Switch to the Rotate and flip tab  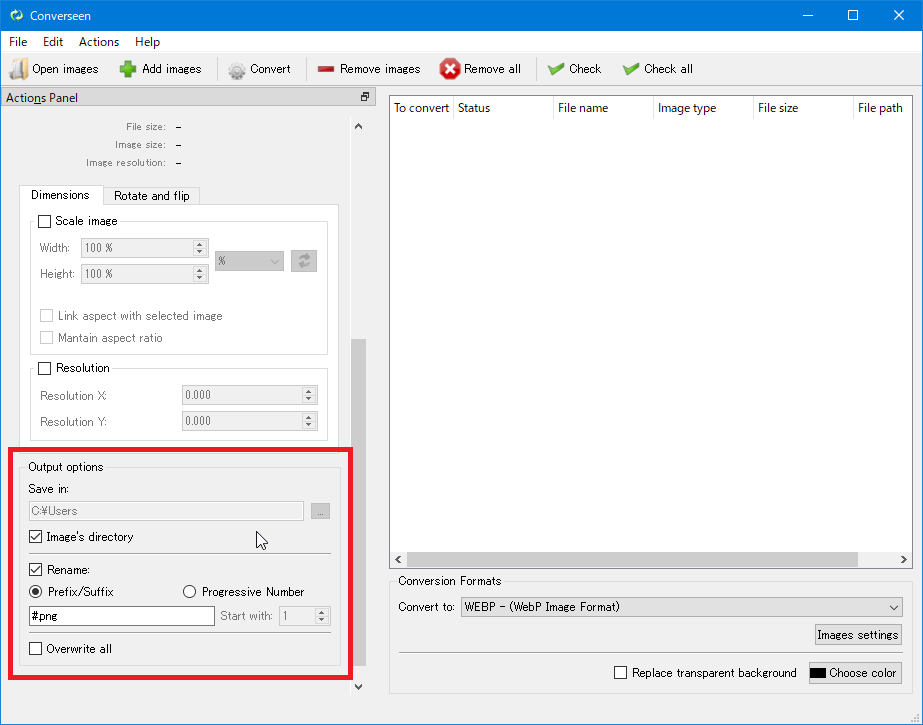pos(151,196)
